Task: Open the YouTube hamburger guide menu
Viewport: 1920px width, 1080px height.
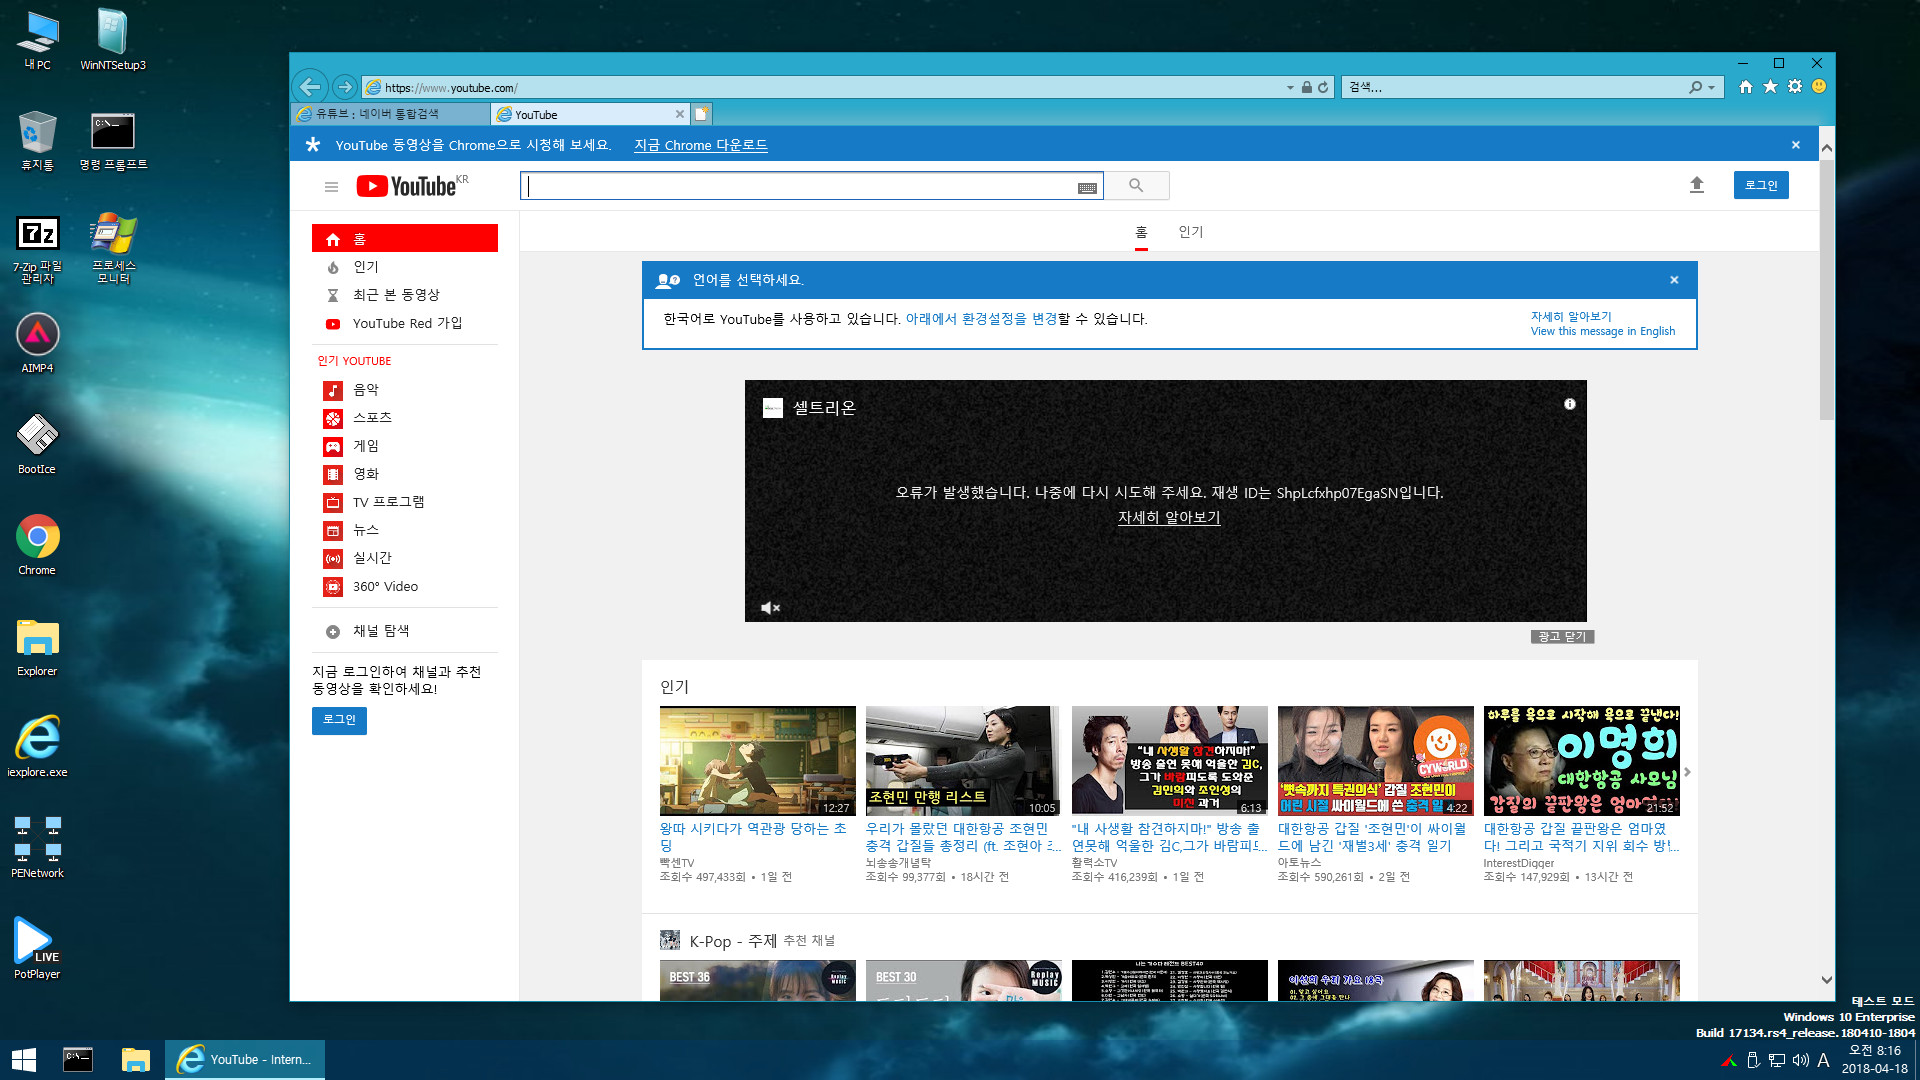Action: coord(331,186)
